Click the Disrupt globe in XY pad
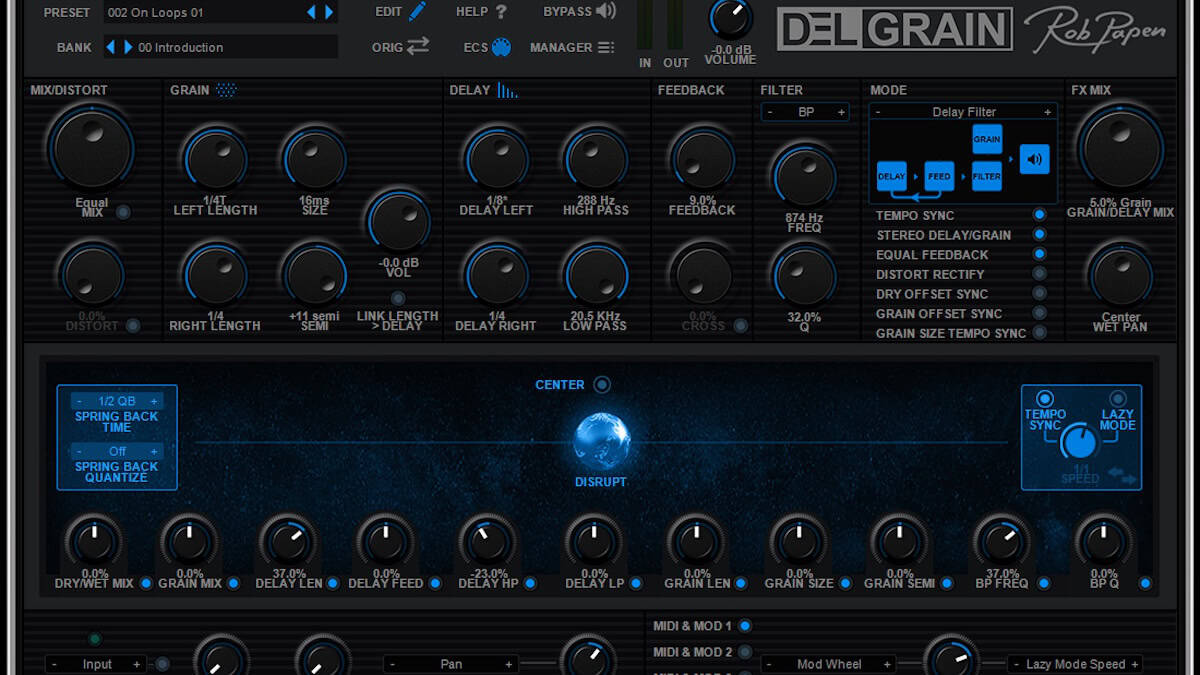 coord(601,441)
